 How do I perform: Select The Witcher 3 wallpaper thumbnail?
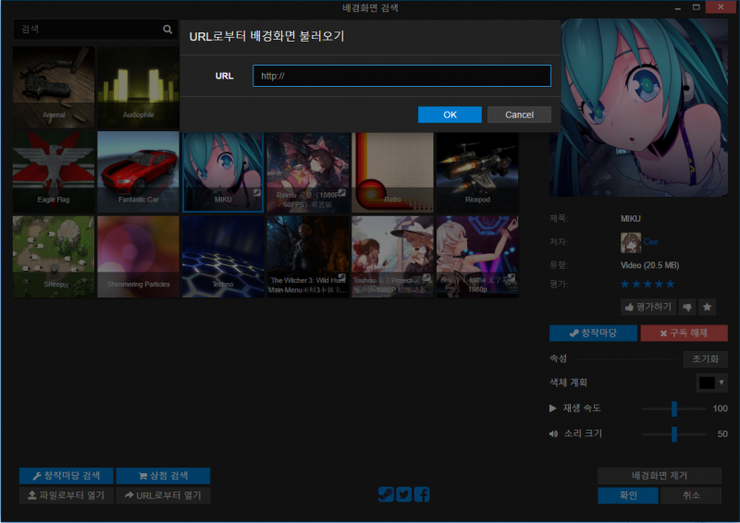pyautogui.click(x=308, y=257)
